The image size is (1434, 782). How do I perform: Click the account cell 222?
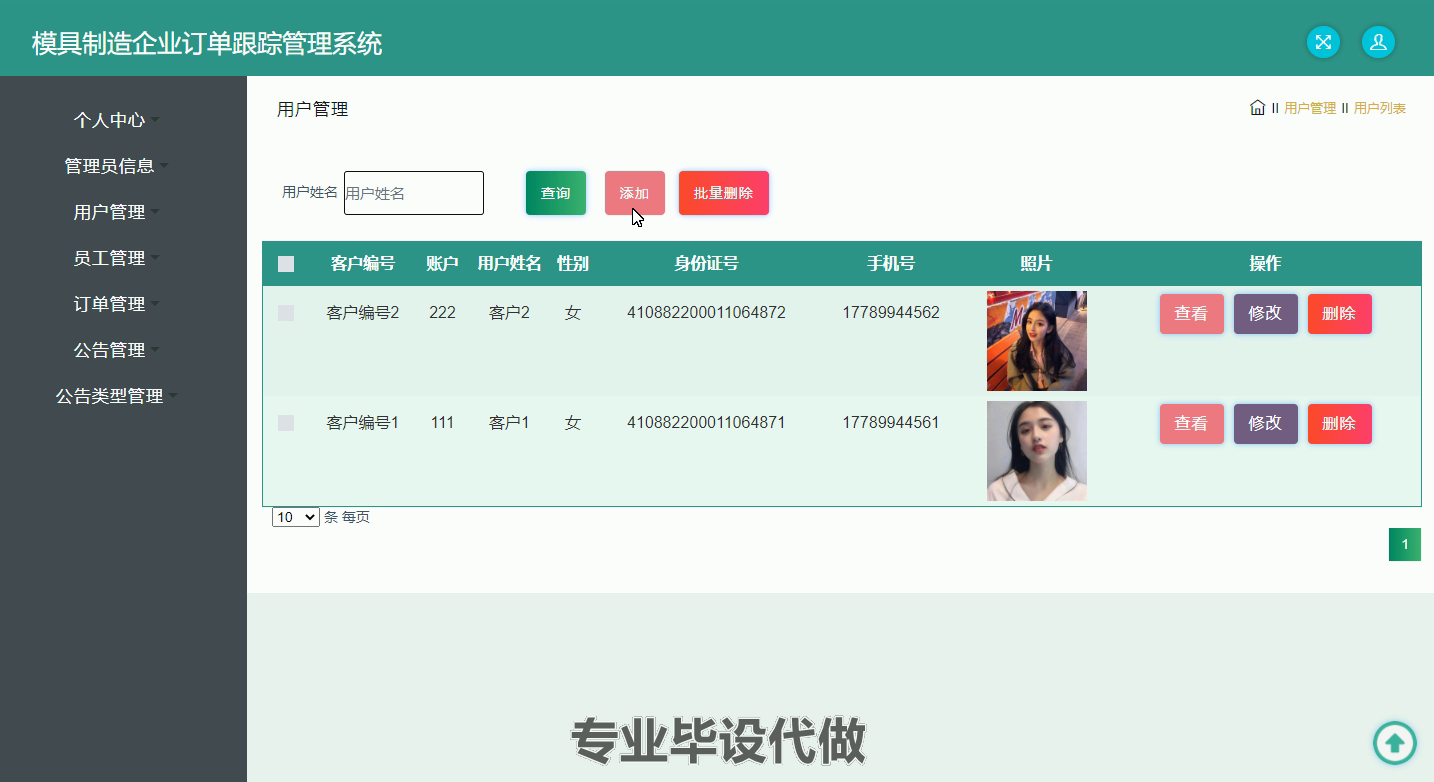pyautogui.click(x=442, y=313)
